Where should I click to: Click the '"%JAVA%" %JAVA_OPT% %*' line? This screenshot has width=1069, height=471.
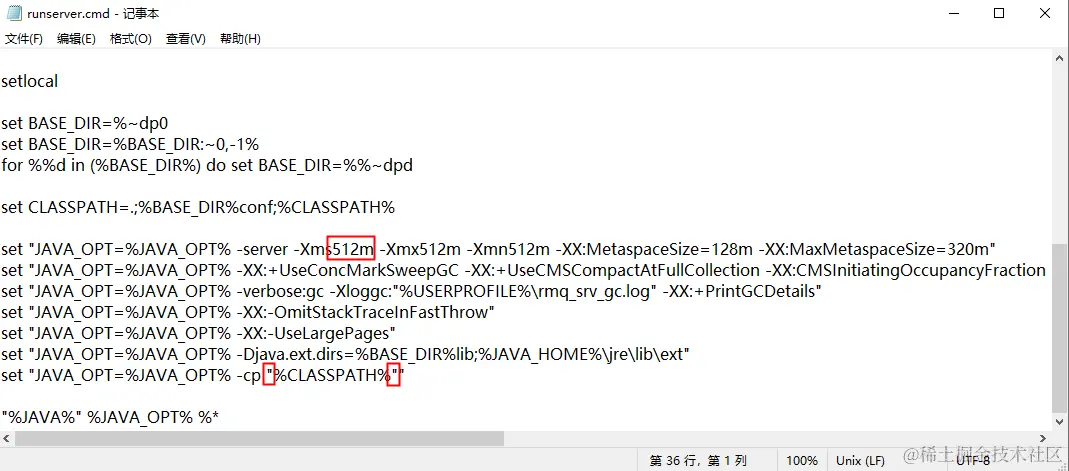click(110, 417)
